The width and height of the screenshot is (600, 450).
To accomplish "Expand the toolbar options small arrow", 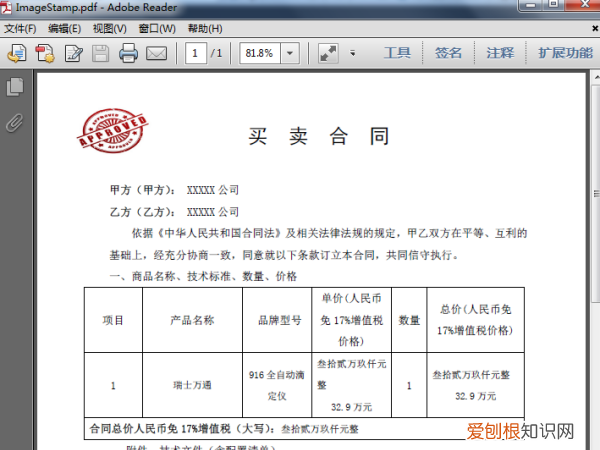I will 352,53.
